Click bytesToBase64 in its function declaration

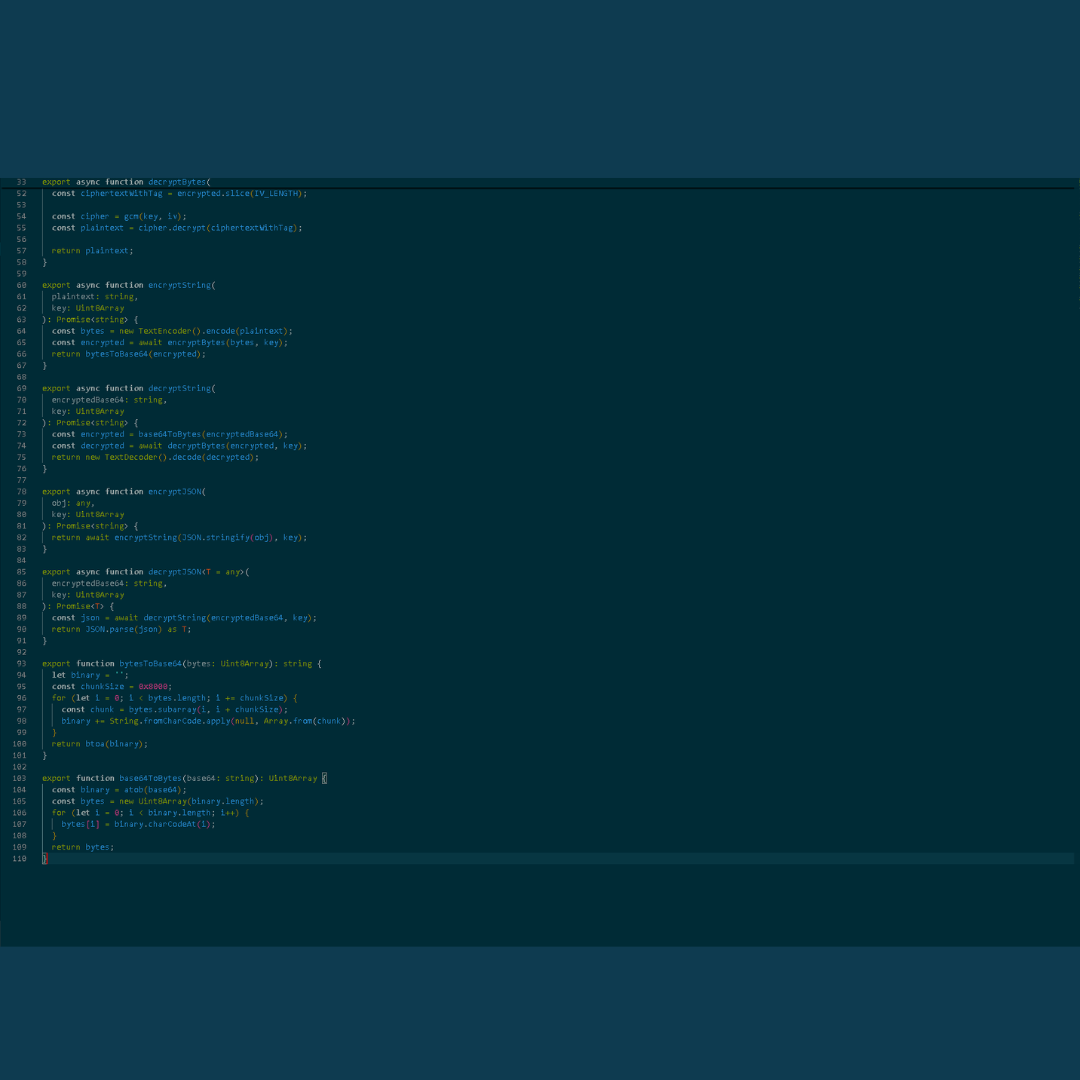[x=150, y=664]
